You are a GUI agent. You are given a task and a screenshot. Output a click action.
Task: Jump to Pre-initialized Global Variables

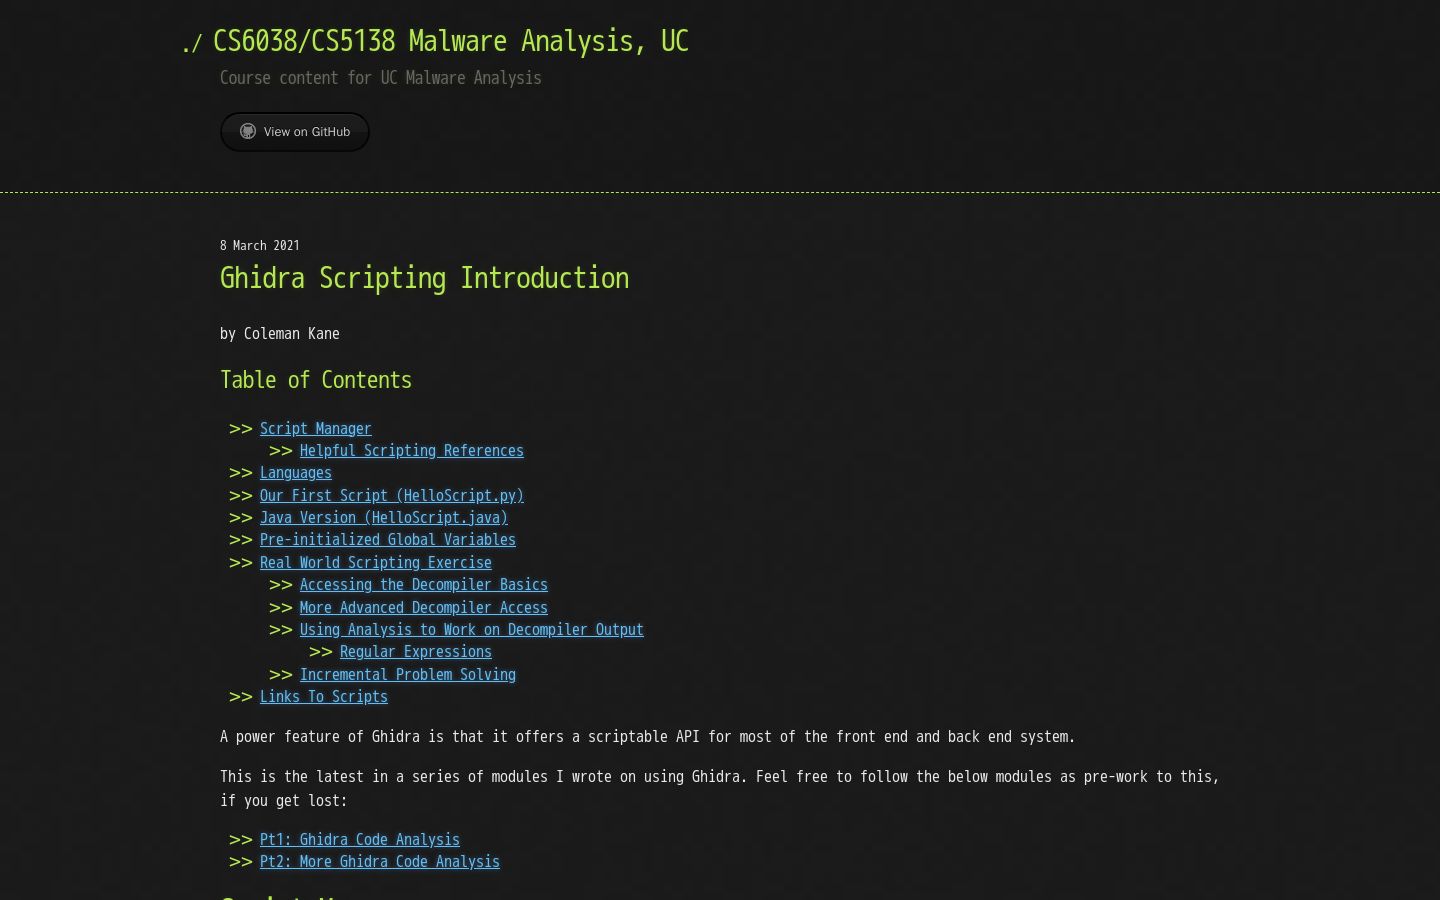(x=388, y=540)
